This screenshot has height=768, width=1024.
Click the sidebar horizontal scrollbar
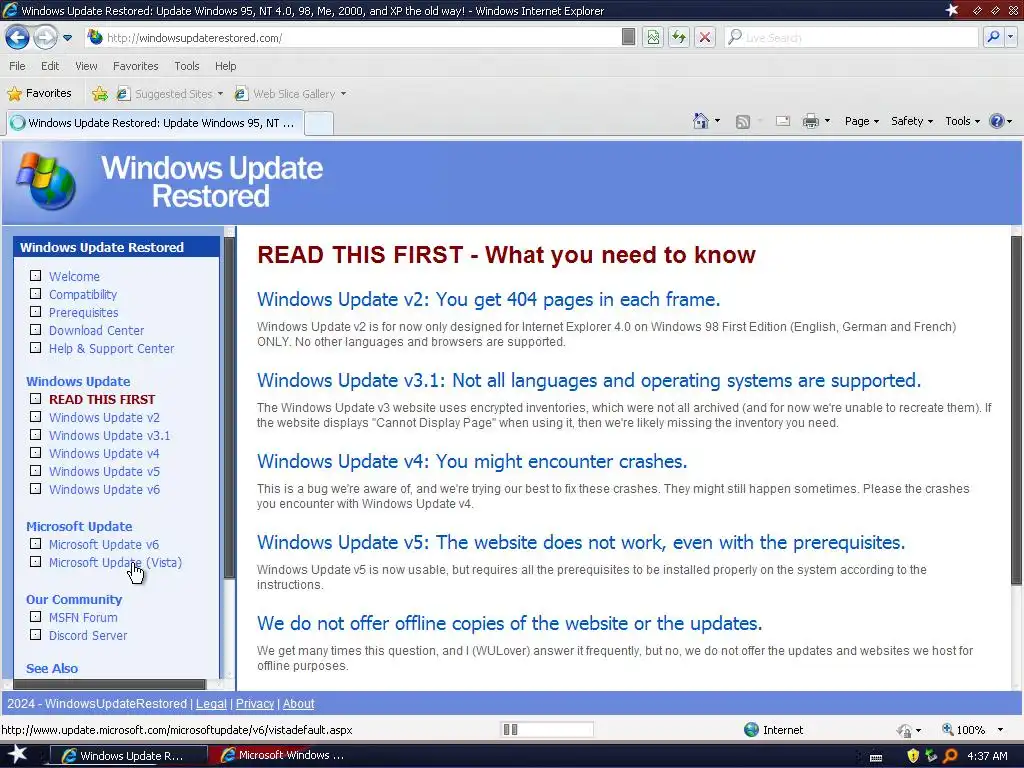pos(110,684)
